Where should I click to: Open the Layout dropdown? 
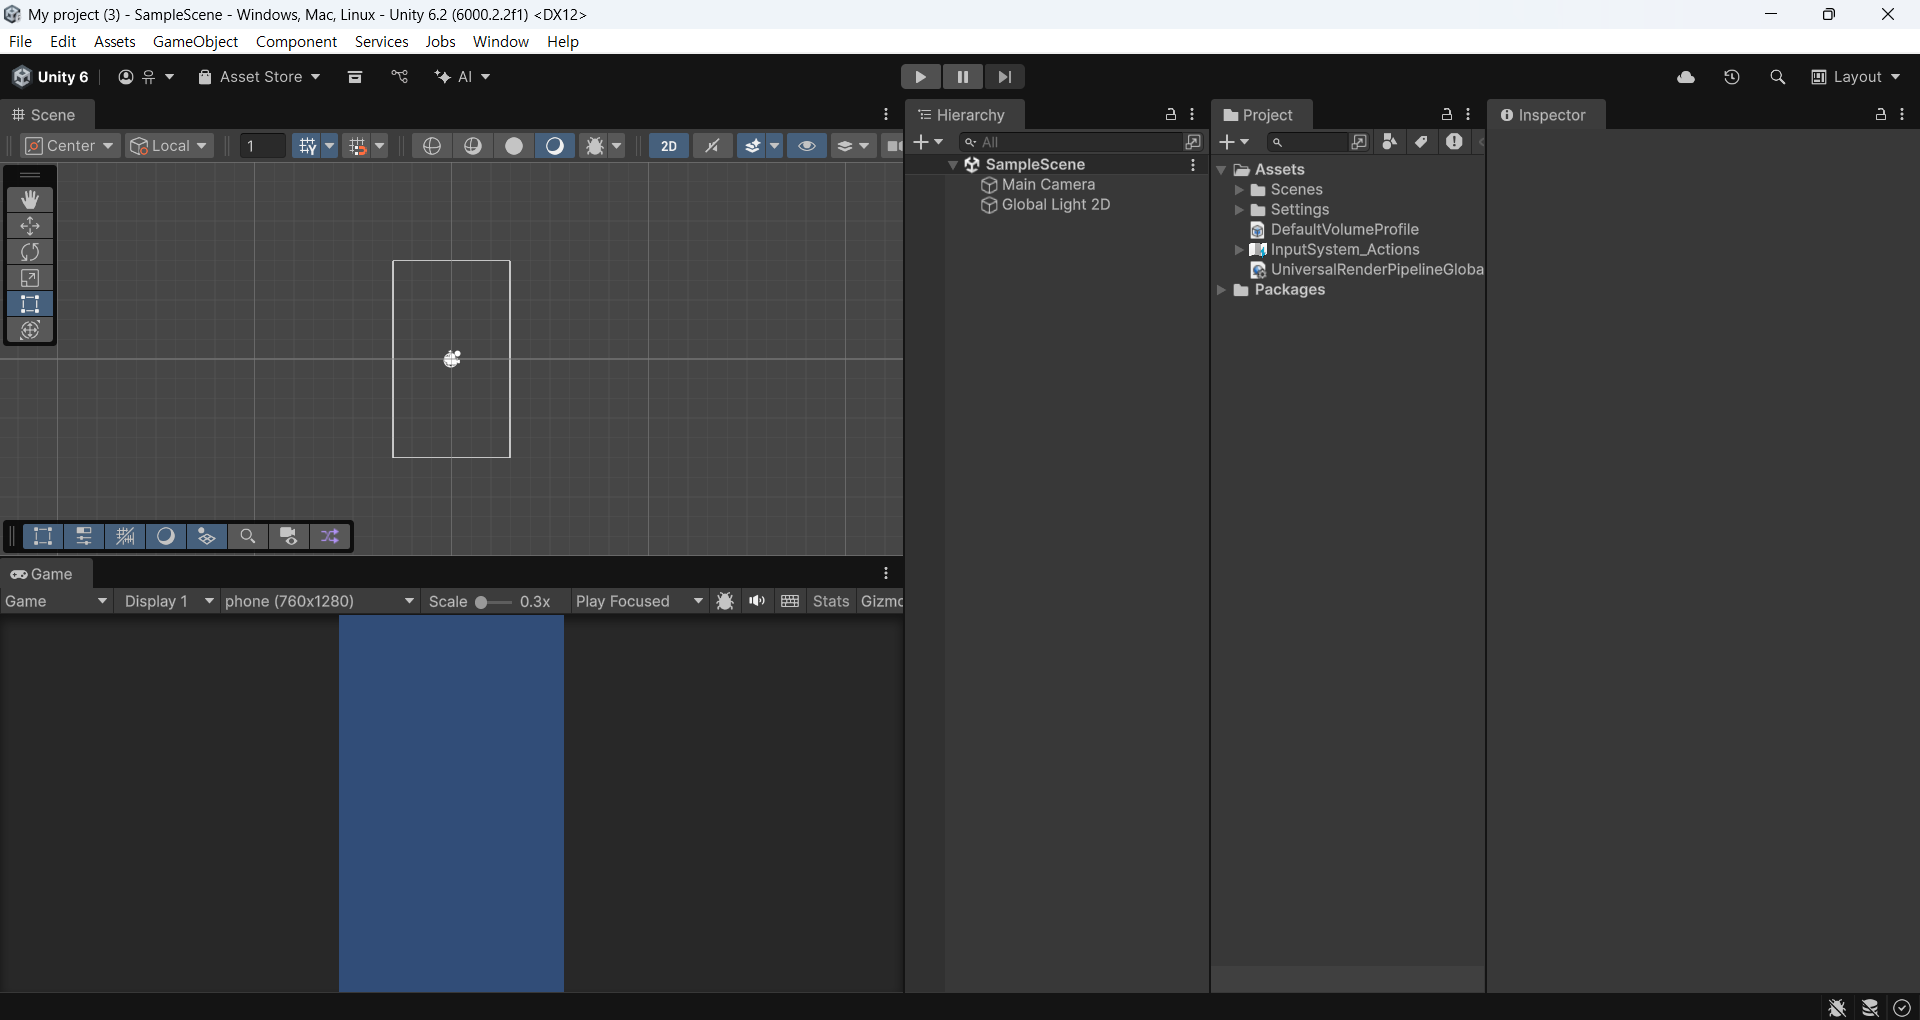pyautogui.click(x=1856, y=77)
